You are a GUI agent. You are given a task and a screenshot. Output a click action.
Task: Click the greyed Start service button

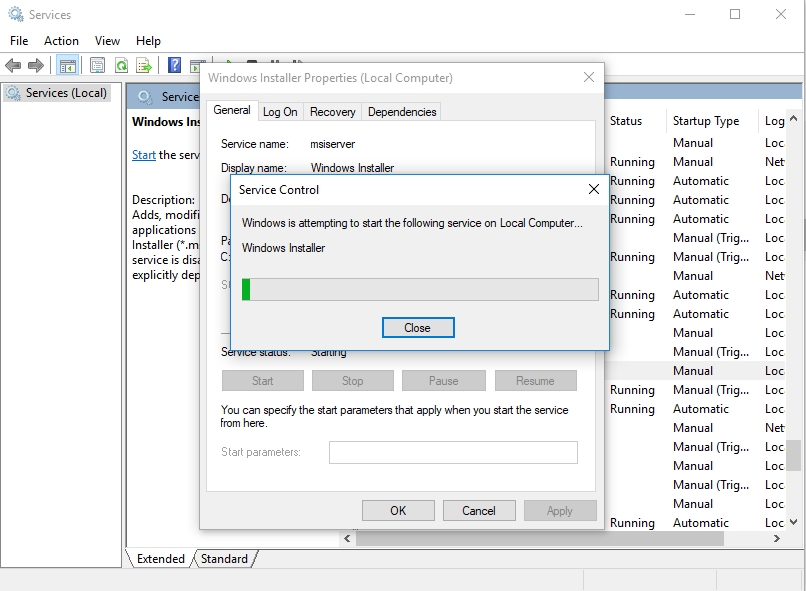(263, 380)
